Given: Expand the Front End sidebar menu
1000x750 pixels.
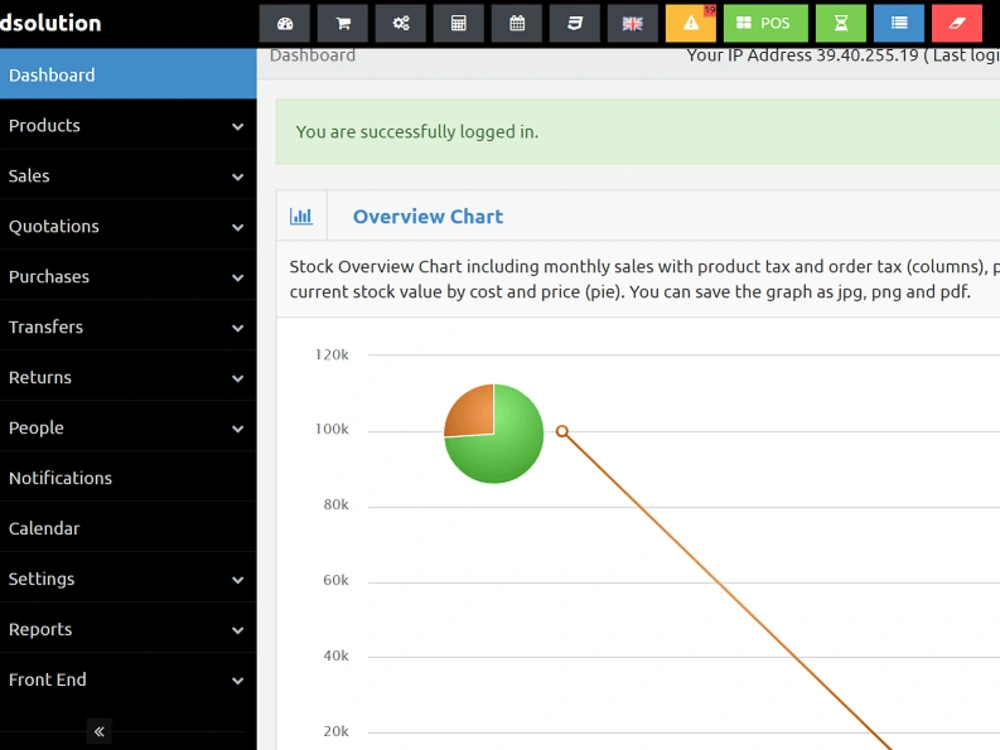Looking at the screenshot, I should (x=128, y=679).
